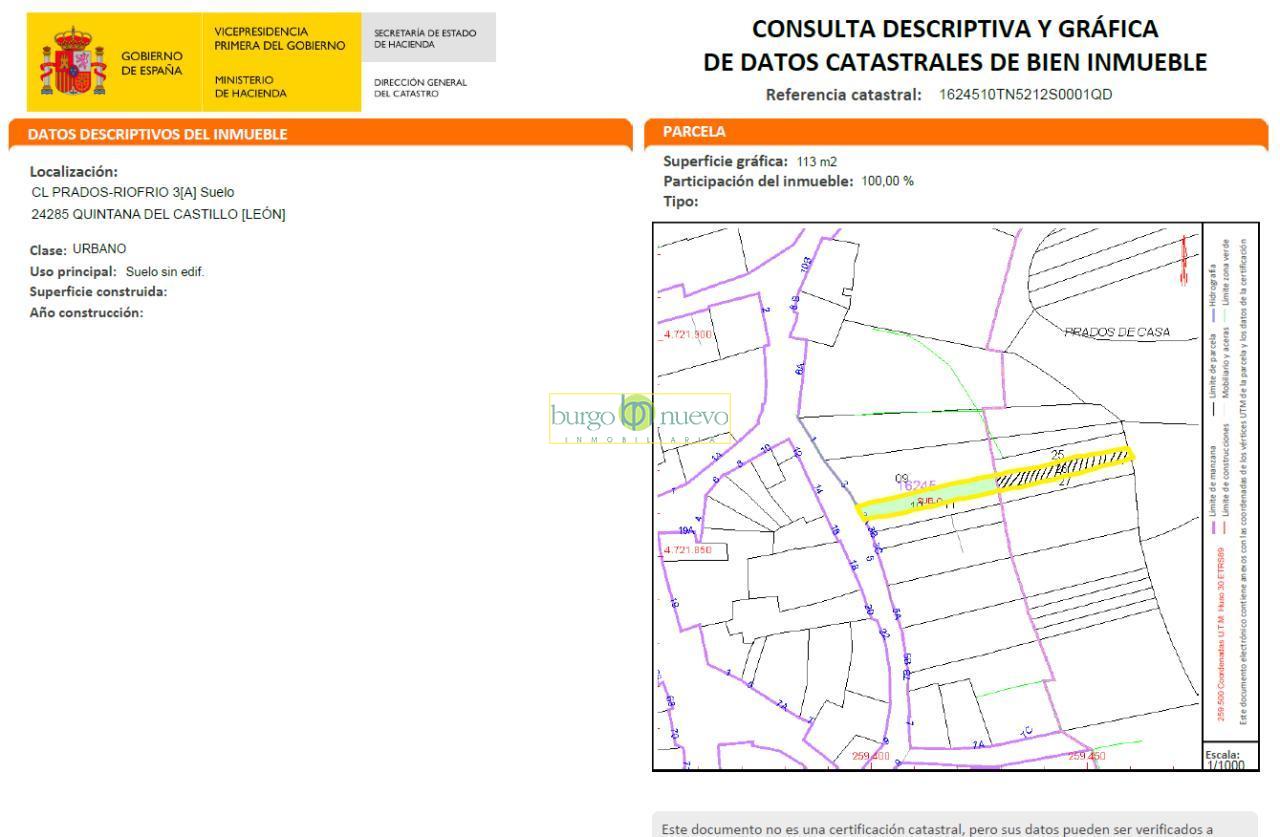Click the CL PRADOS-RIOFRIO 3[A] address line

133,191
